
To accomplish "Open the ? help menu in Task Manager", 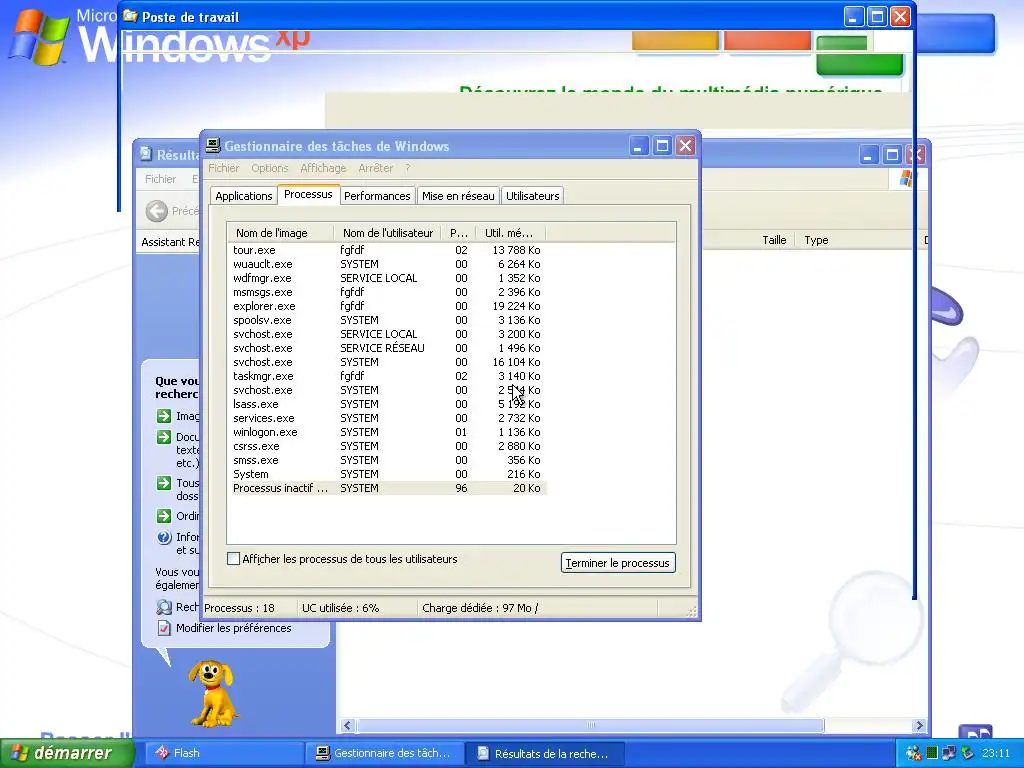I will [408, 168].
